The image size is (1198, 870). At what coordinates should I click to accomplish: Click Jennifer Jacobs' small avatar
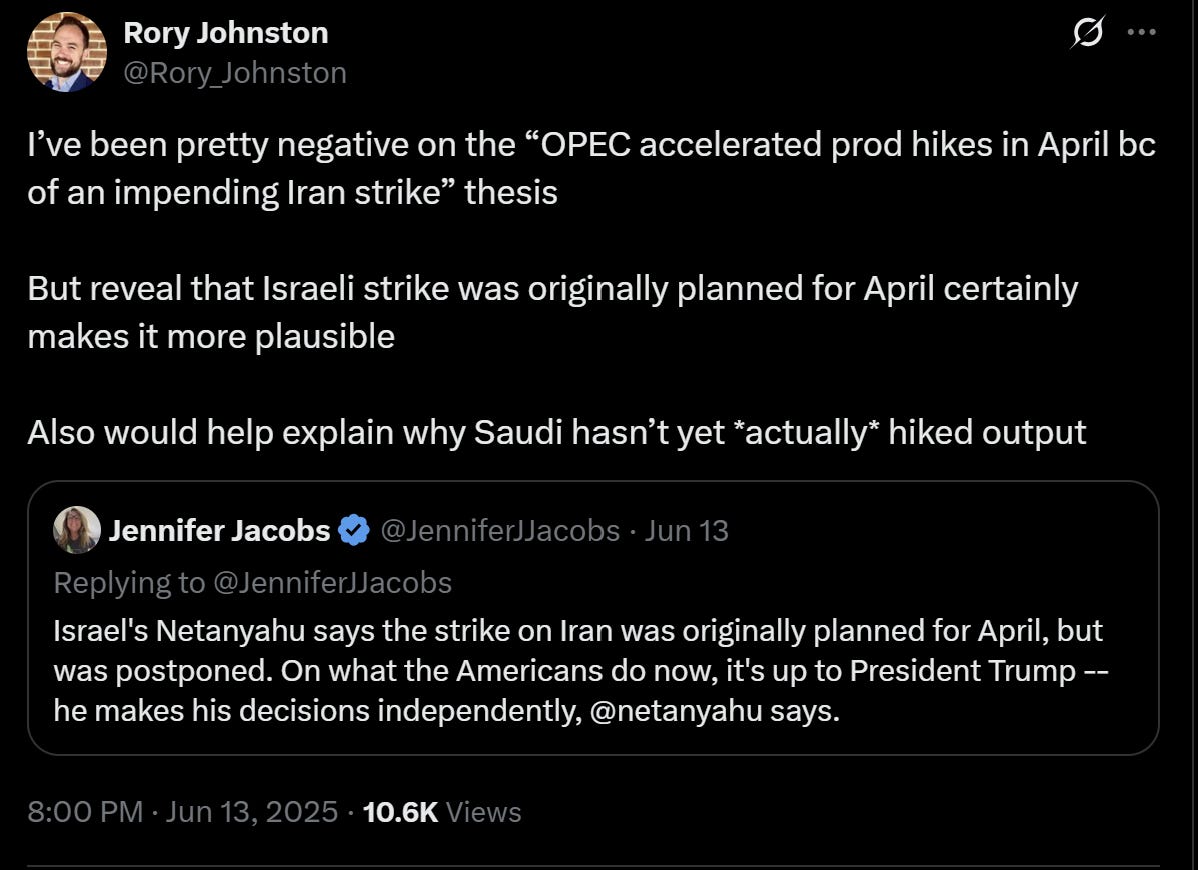click(x=77, y=530)
